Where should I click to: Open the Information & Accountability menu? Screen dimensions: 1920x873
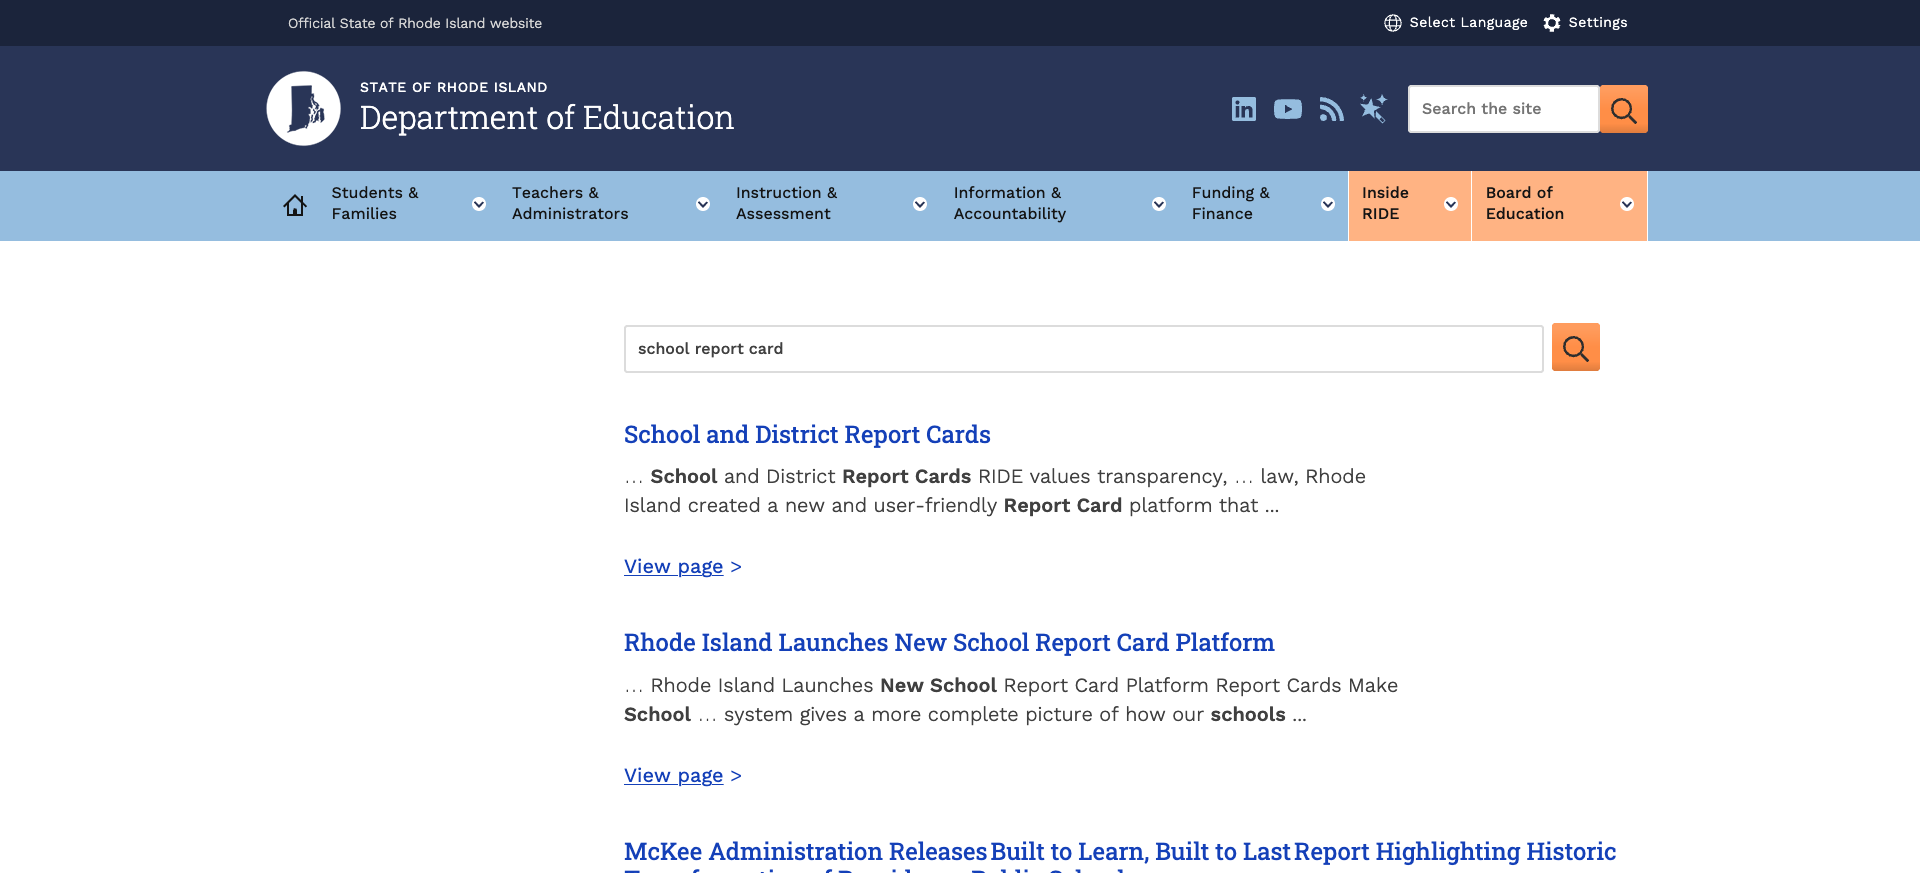click(x=1010, y=203)
